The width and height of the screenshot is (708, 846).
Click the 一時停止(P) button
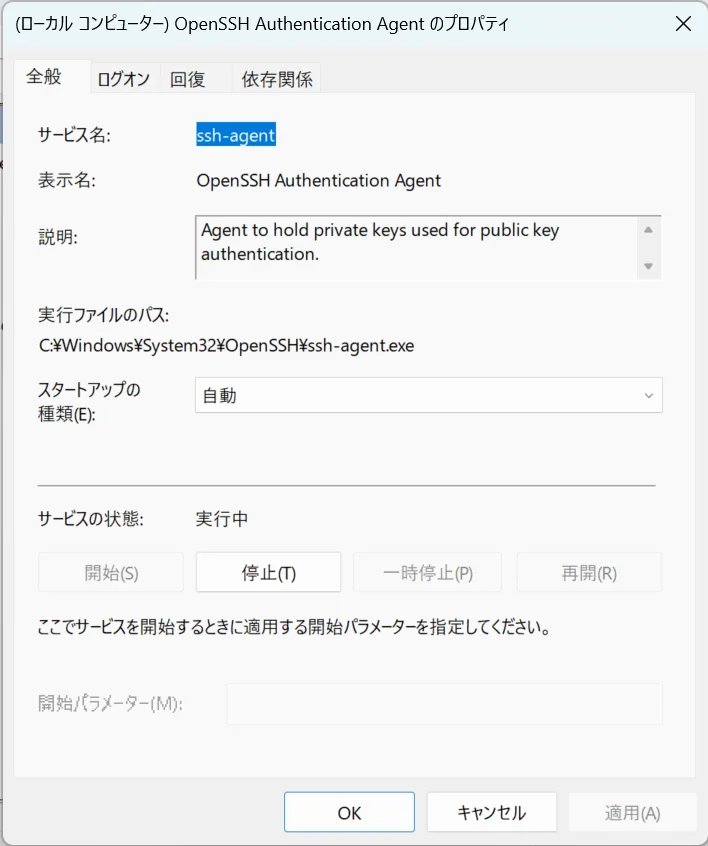click(427, 572)
